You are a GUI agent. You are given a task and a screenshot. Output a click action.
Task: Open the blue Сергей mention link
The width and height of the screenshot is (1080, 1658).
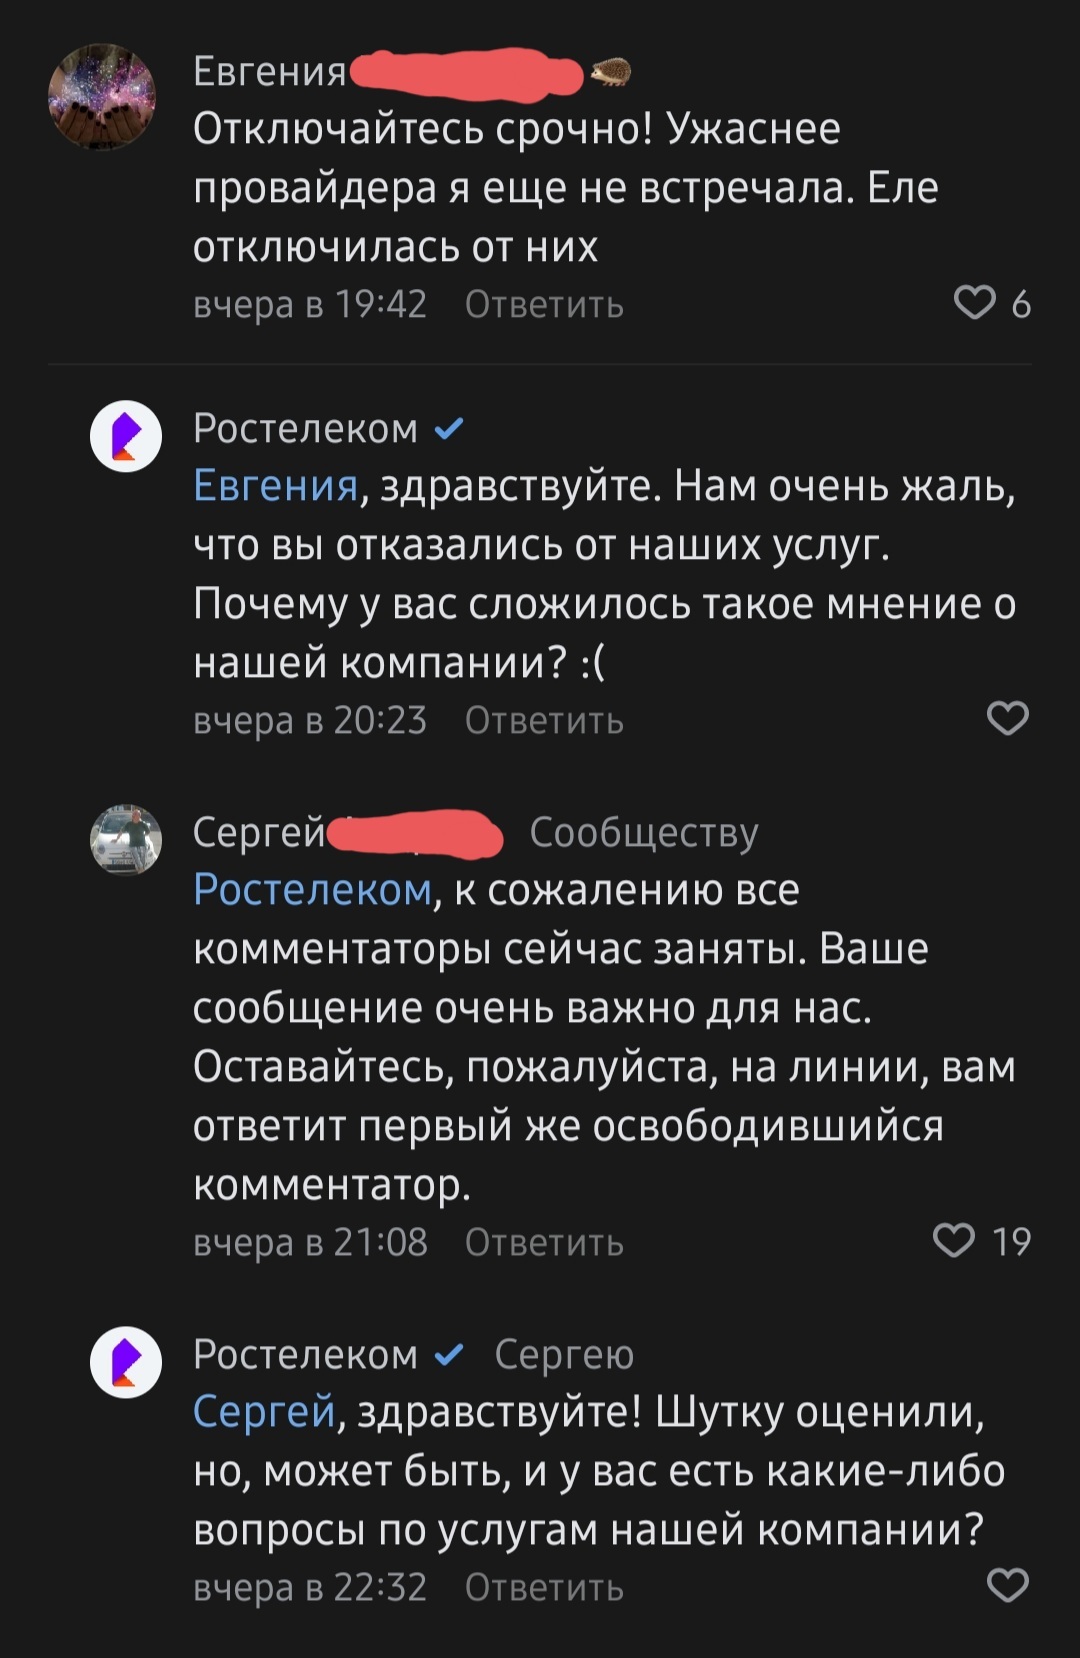pyautogui.click(x=264, y=1412)
